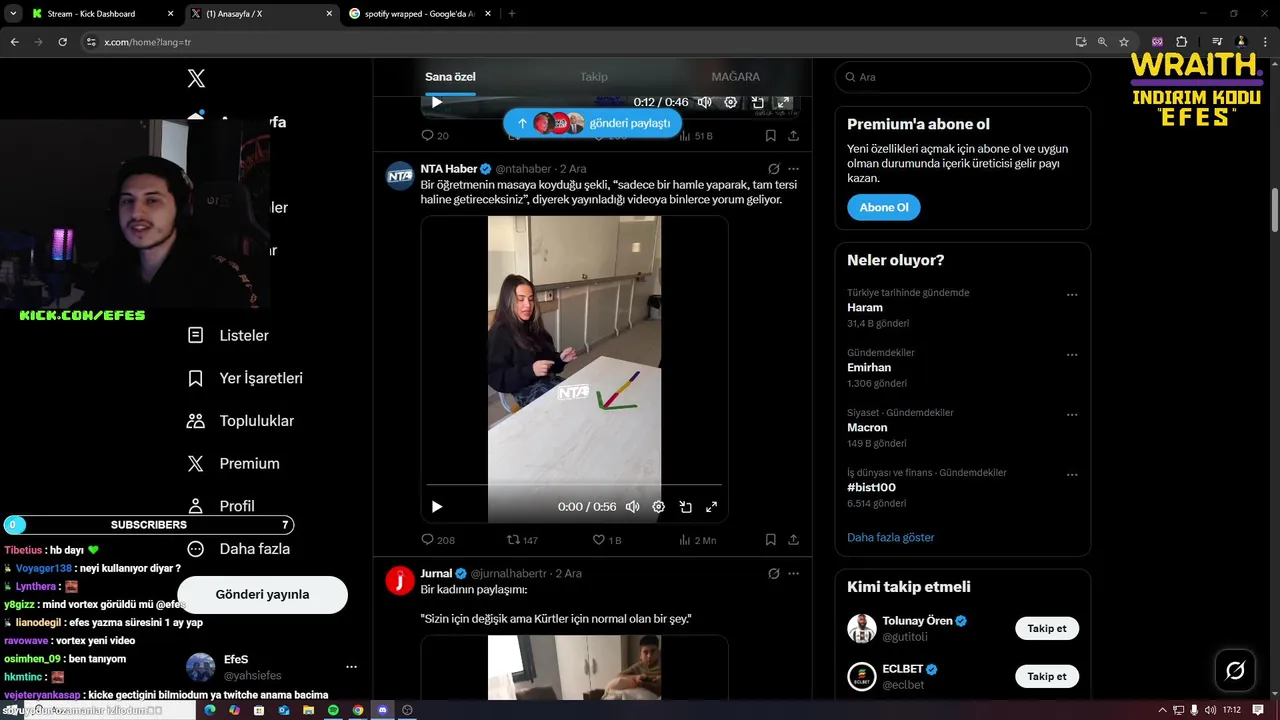Open the Haram trending topic

(x=865, y=308)
